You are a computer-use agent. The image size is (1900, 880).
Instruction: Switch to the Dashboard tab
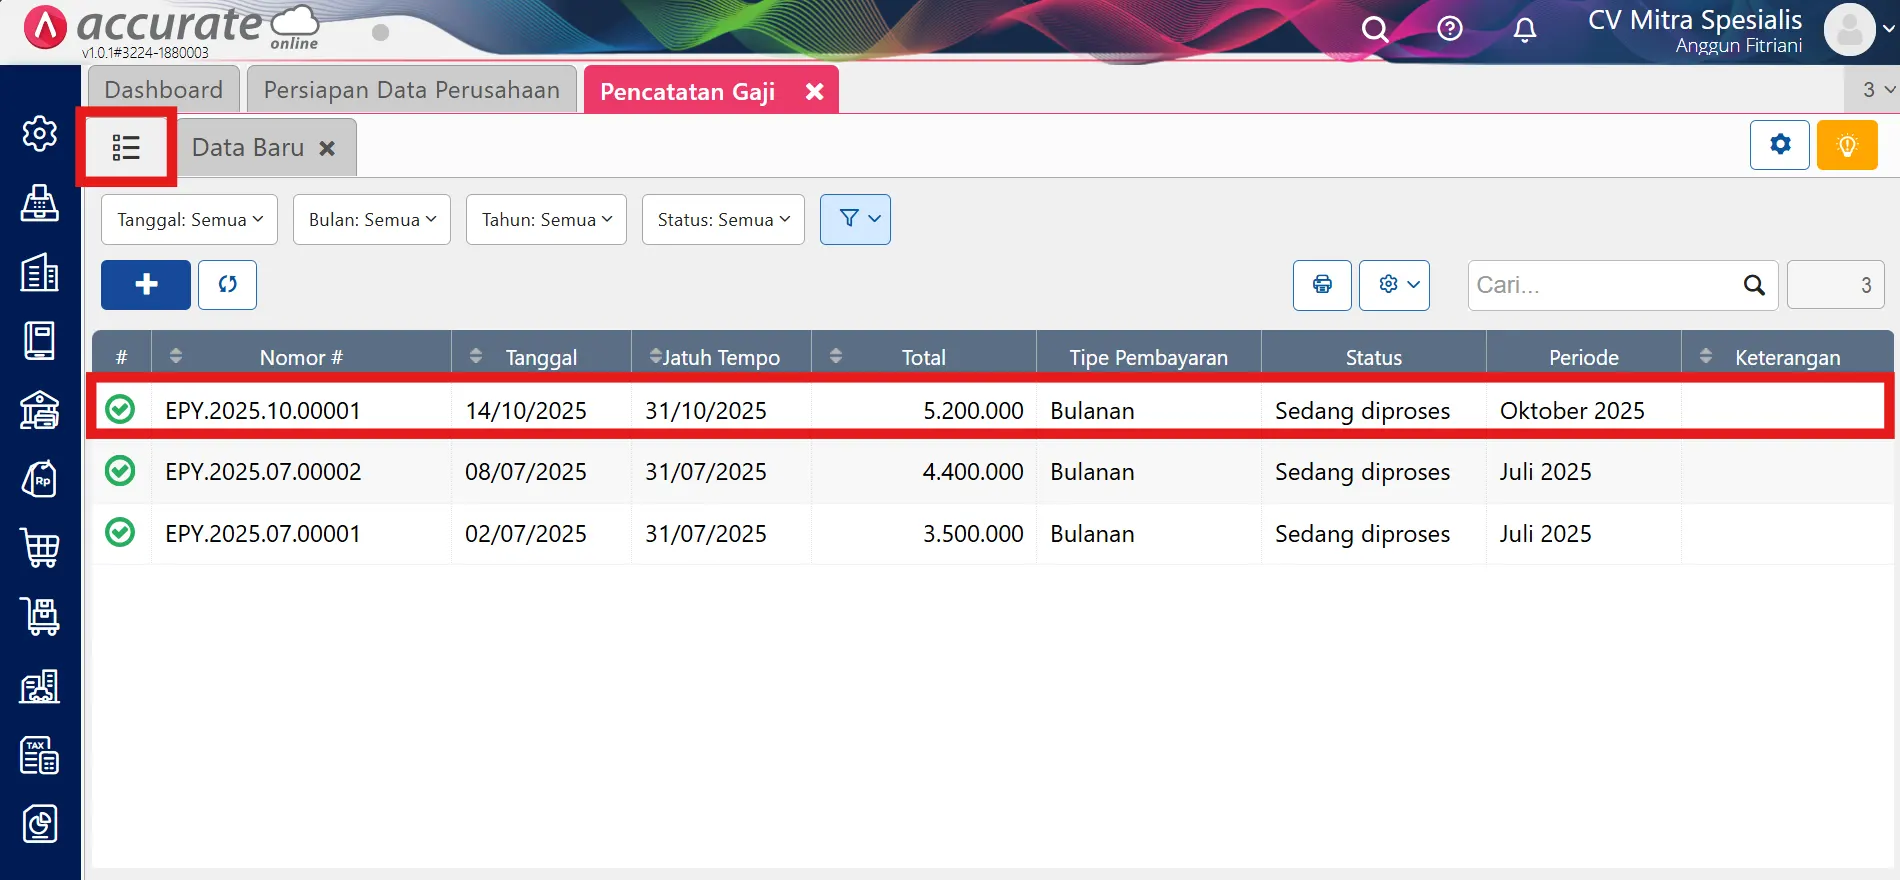(163, 90)
